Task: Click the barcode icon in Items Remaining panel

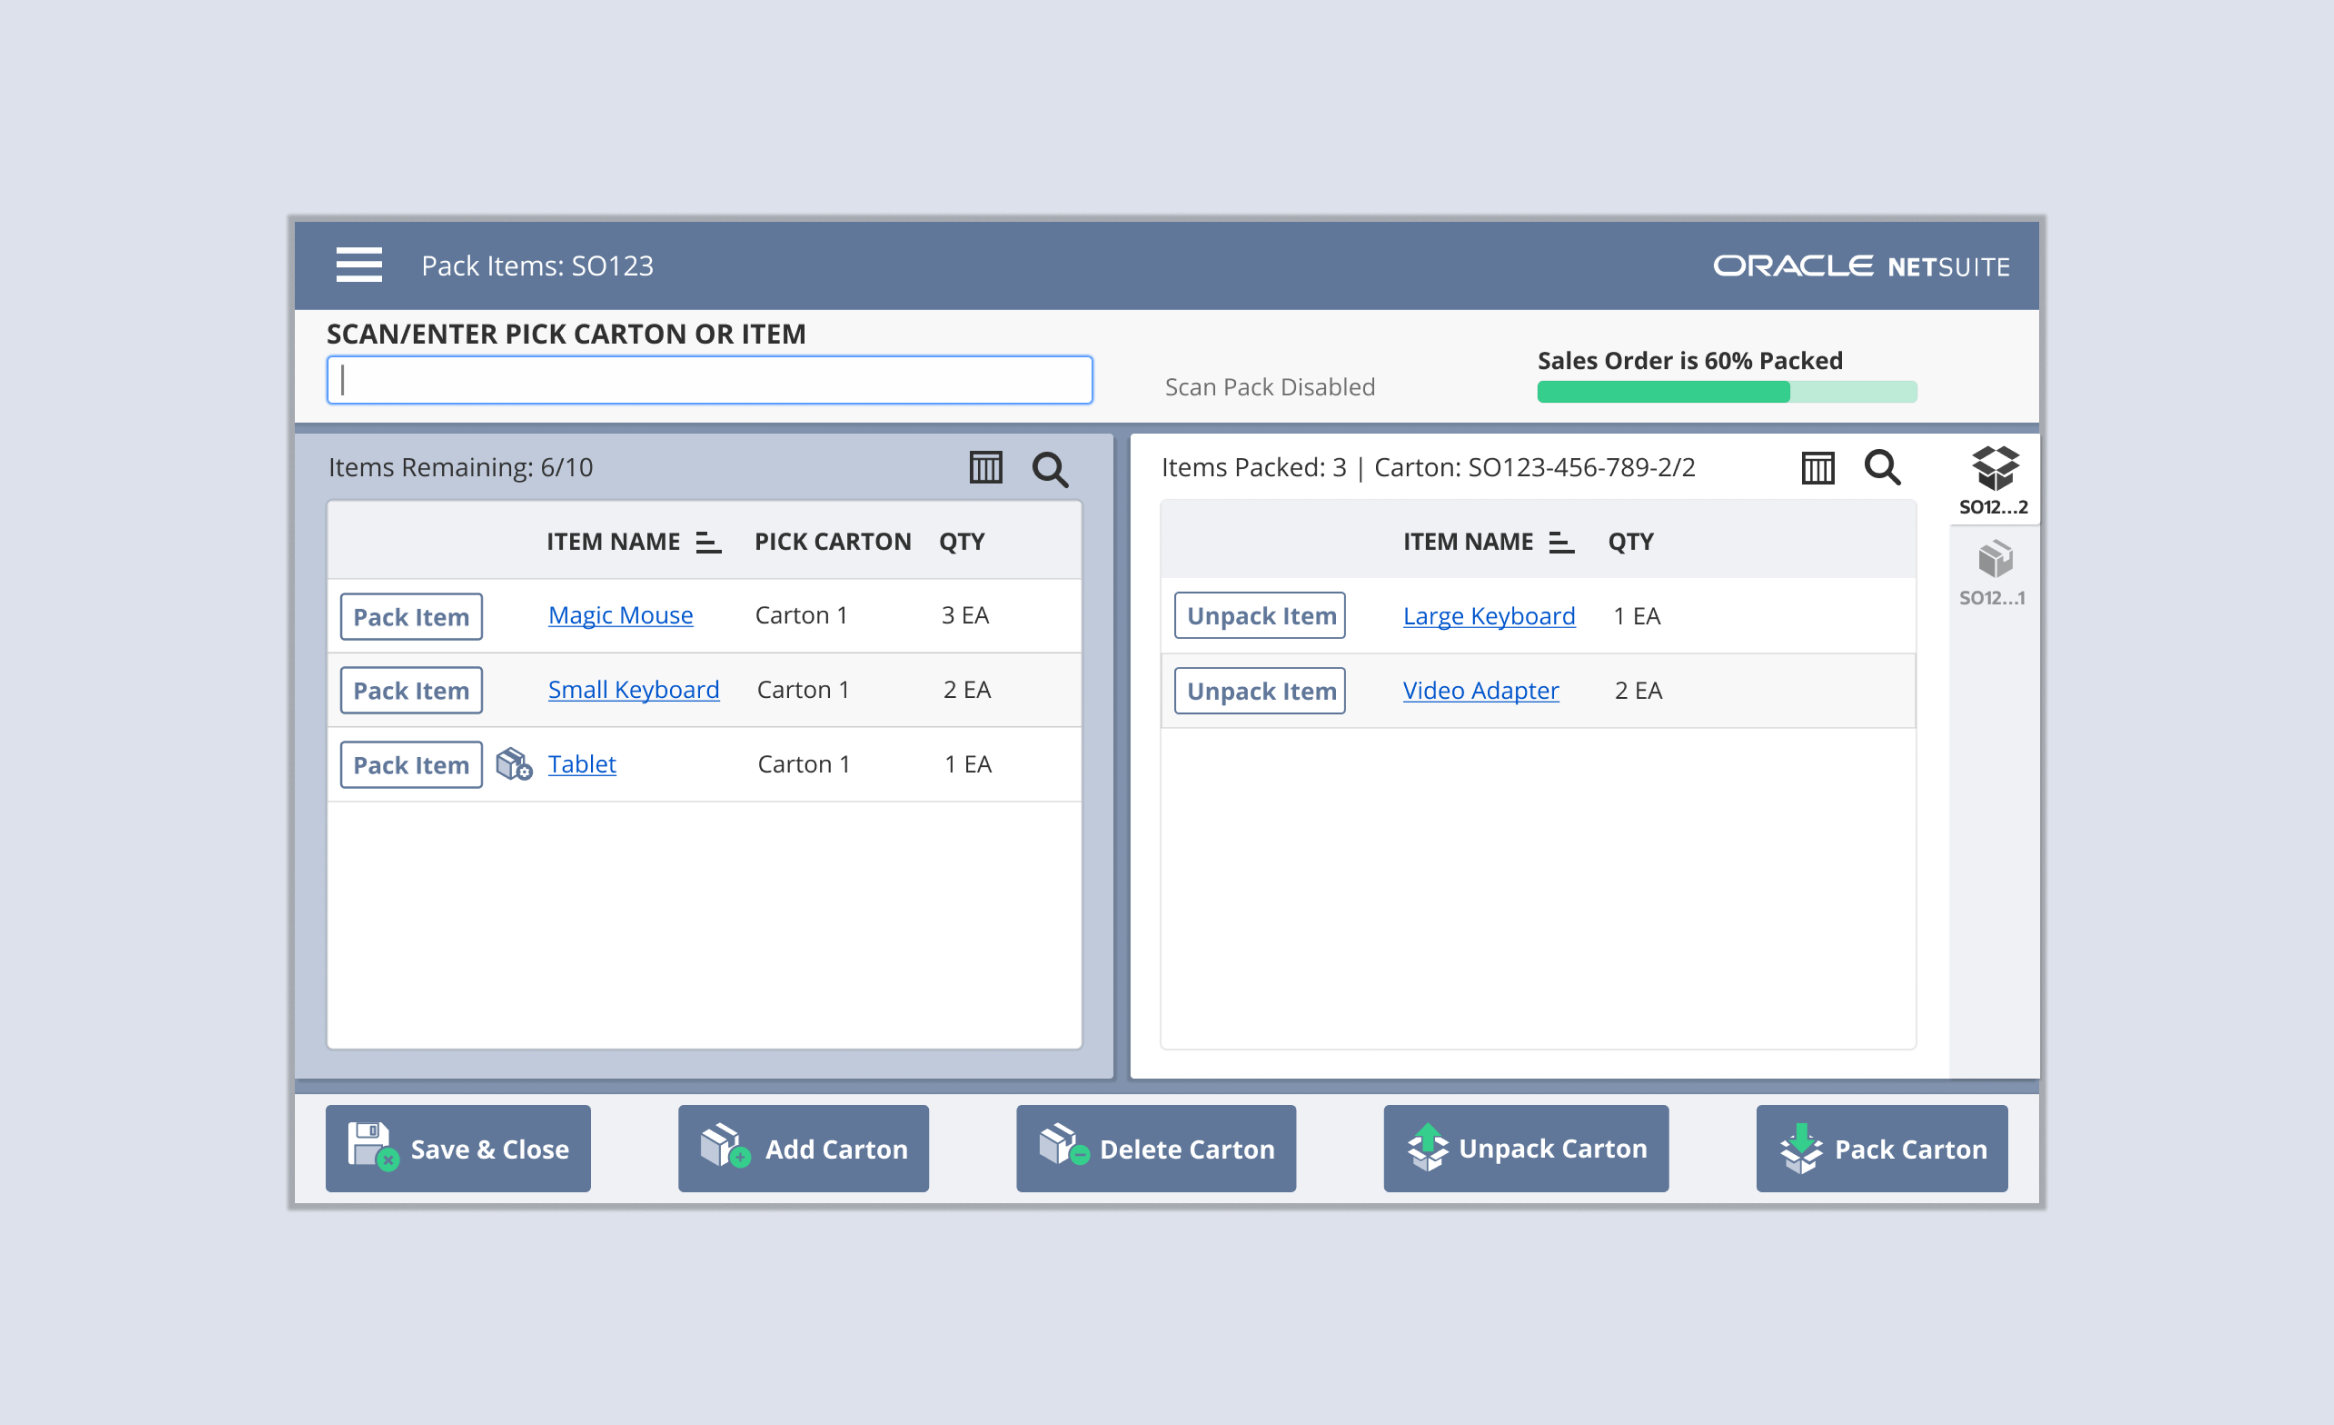Action: 985,467
